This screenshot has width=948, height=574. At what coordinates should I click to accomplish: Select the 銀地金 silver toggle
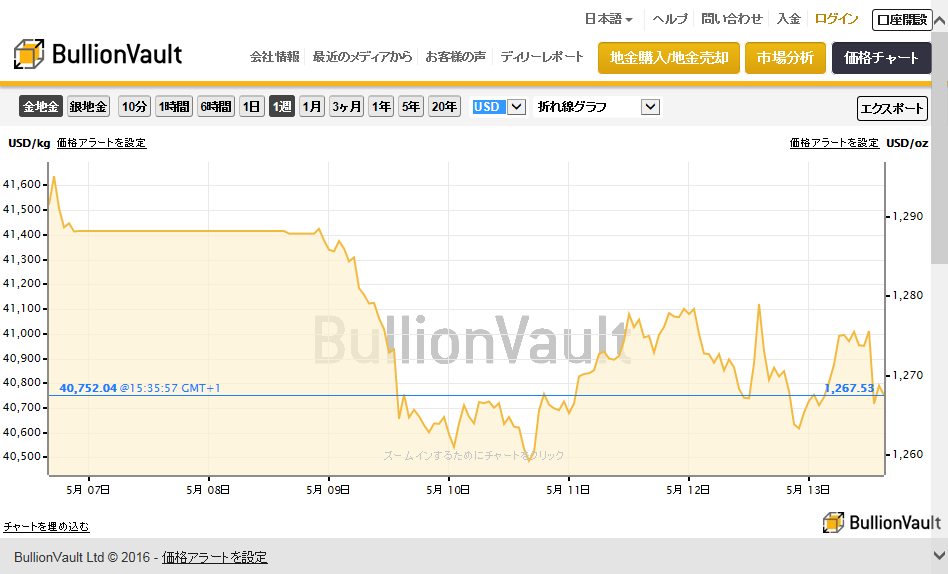[88, 106]
